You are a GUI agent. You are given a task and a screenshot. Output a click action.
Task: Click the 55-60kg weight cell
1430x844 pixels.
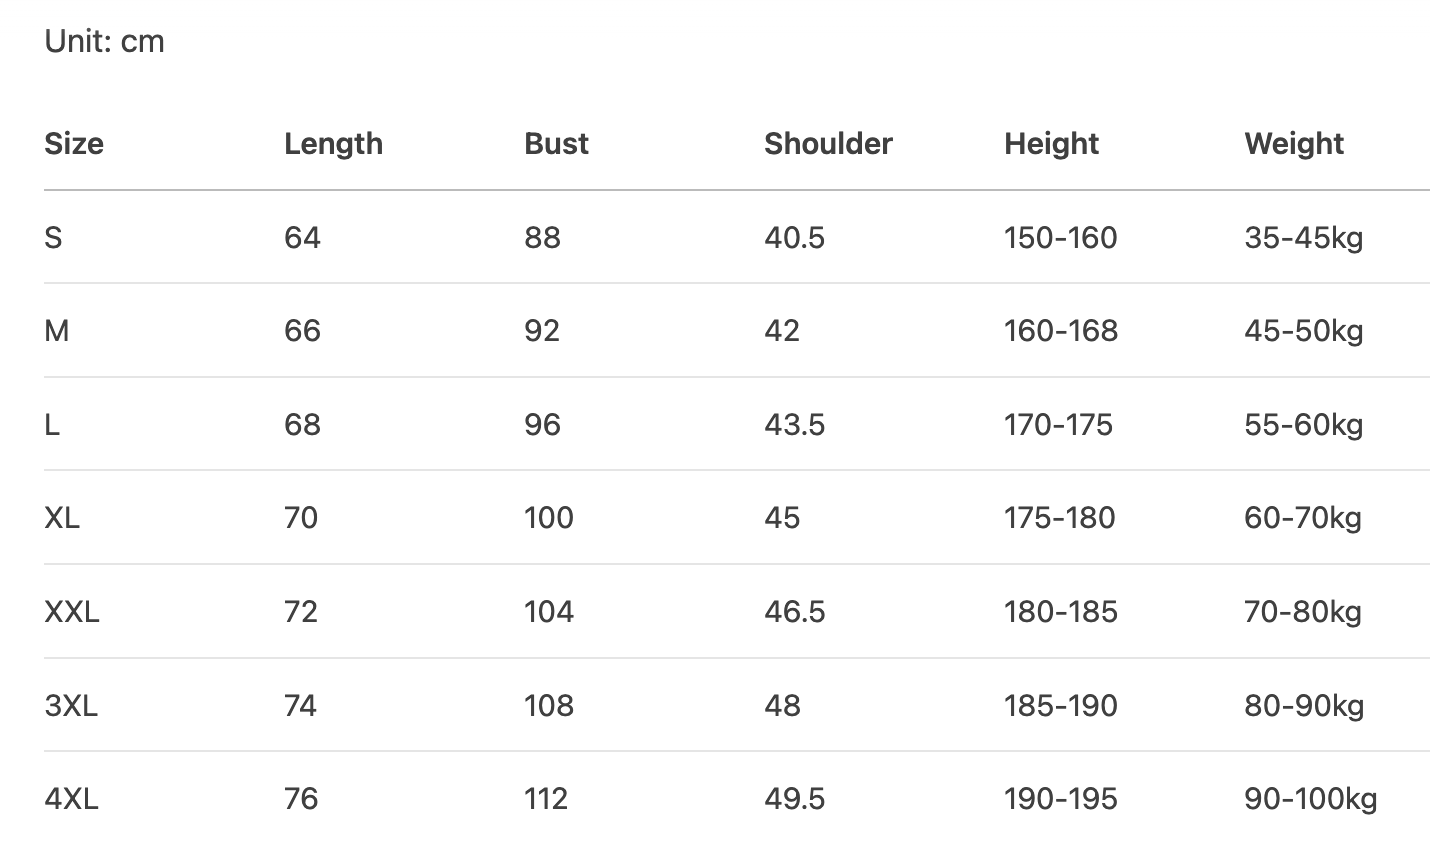pyautogui.click(x=1303, y=425)
